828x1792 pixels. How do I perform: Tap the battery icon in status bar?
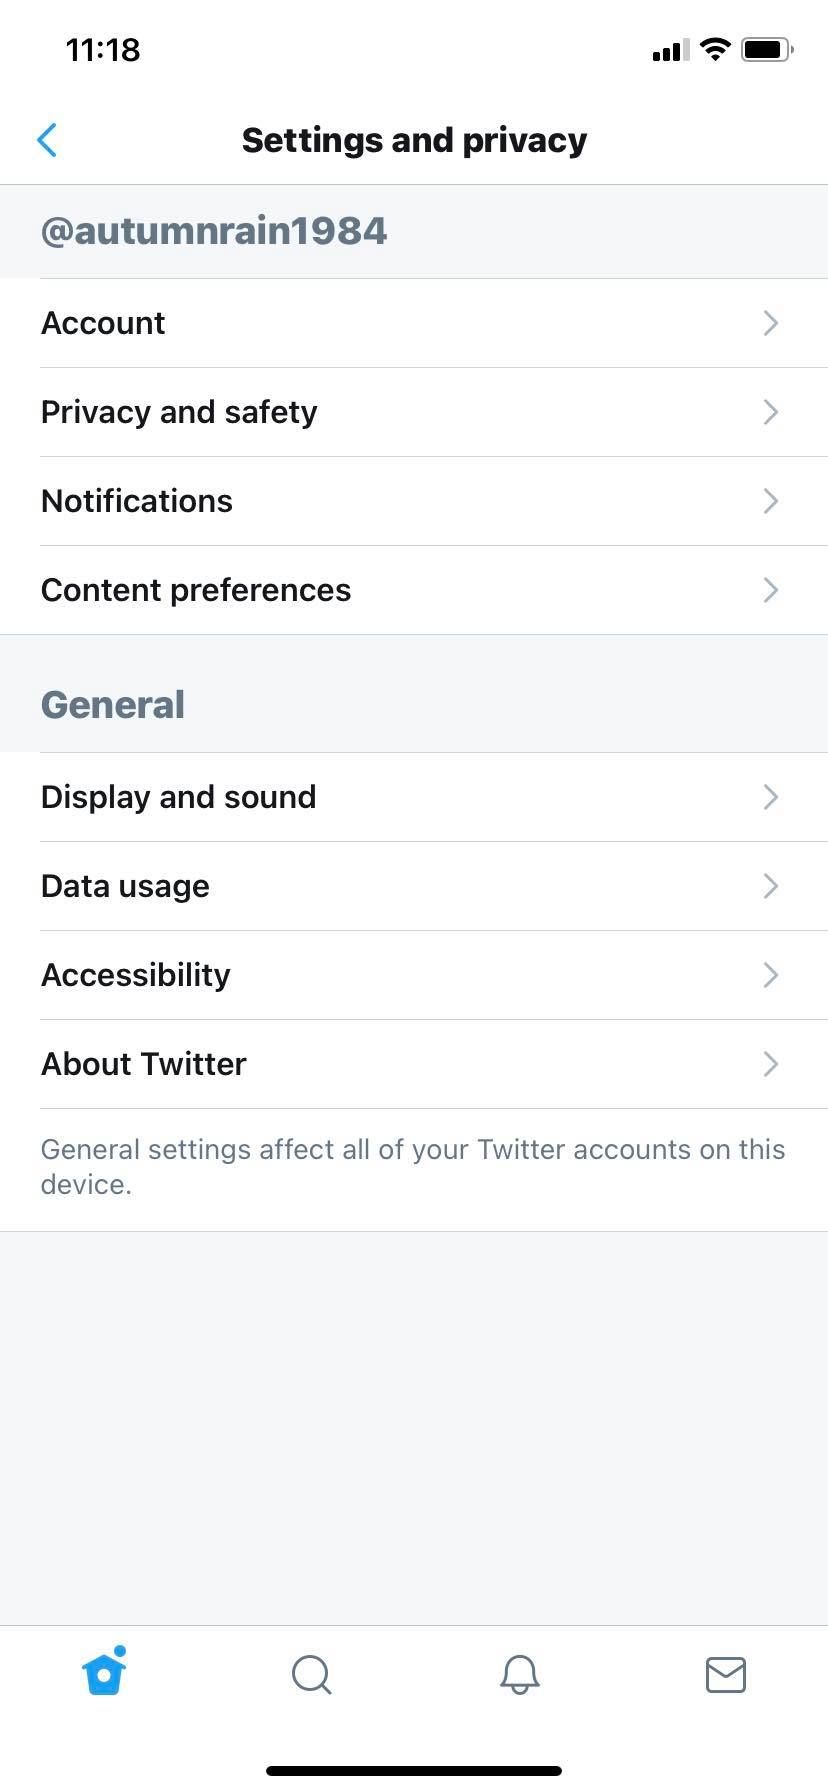(x=766, y=48)
